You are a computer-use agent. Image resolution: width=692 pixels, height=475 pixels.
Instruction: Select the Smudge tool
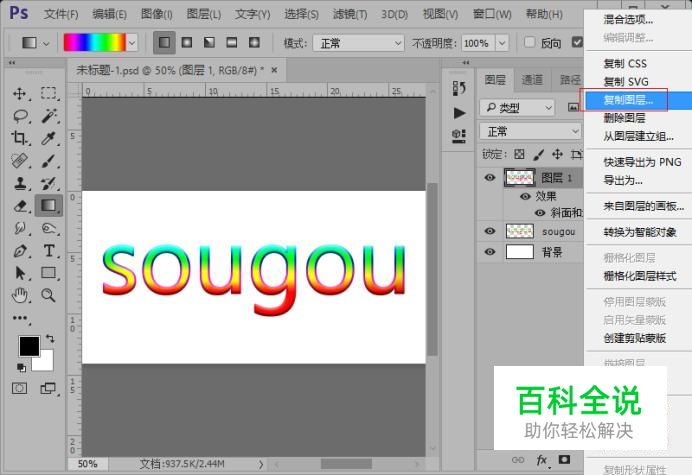pyautogui.click(x=20, y=228)
